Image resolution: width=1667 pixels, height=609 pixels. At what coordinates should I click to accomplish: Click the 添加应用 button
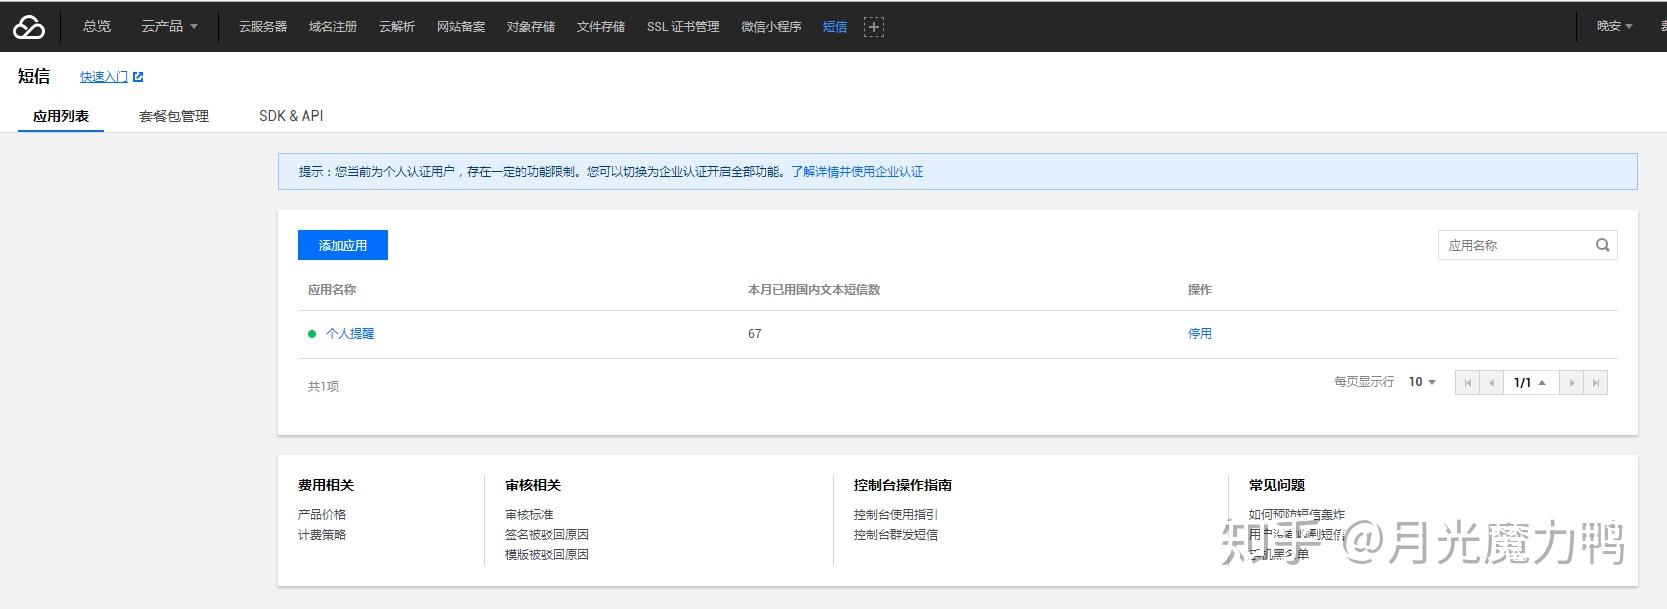(x=343, y=245)
